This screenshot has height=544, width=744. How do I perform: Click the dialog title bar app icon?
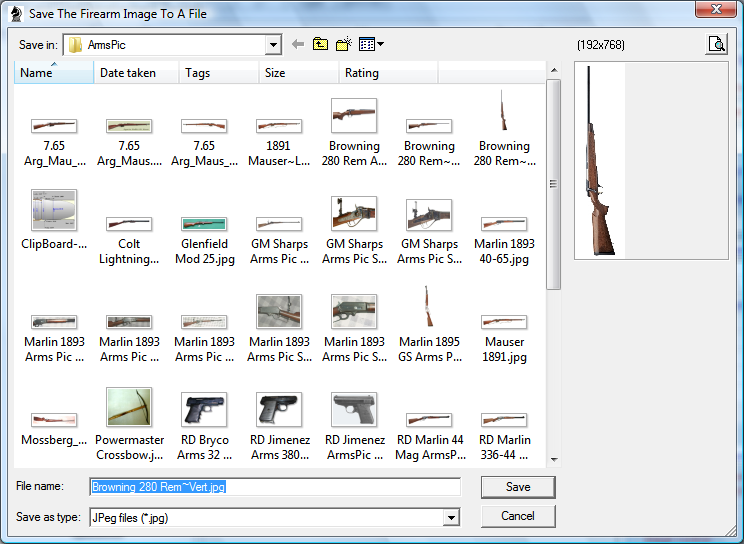(17, 13)
